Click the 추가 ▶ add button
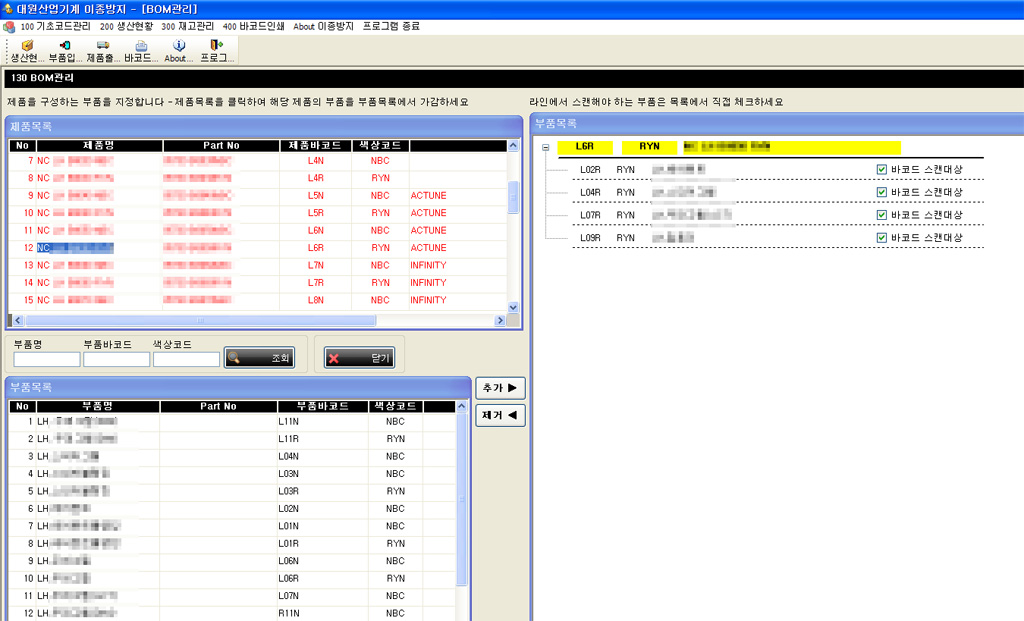 pyautogui.click(x=500, y=387)
